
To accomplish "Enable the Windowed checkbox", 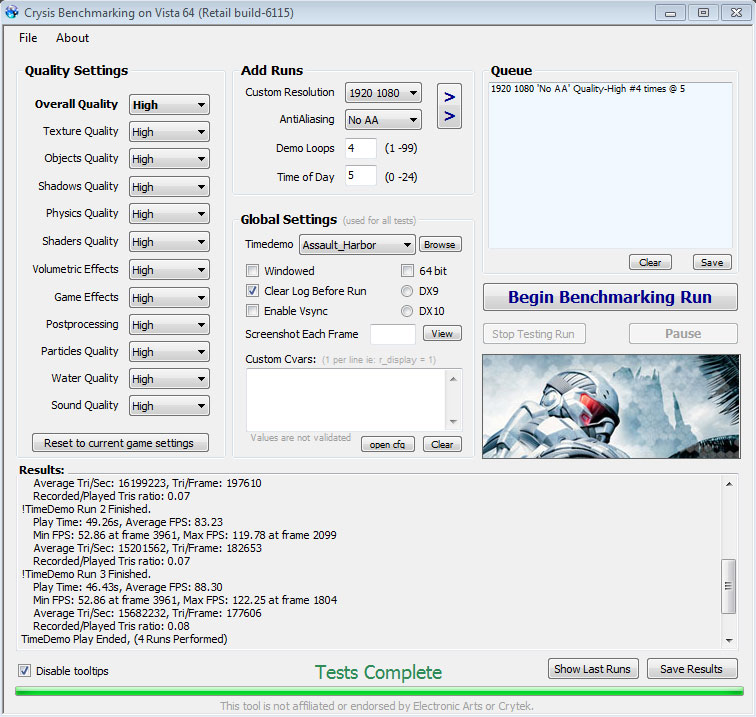I will pos(253,271).
